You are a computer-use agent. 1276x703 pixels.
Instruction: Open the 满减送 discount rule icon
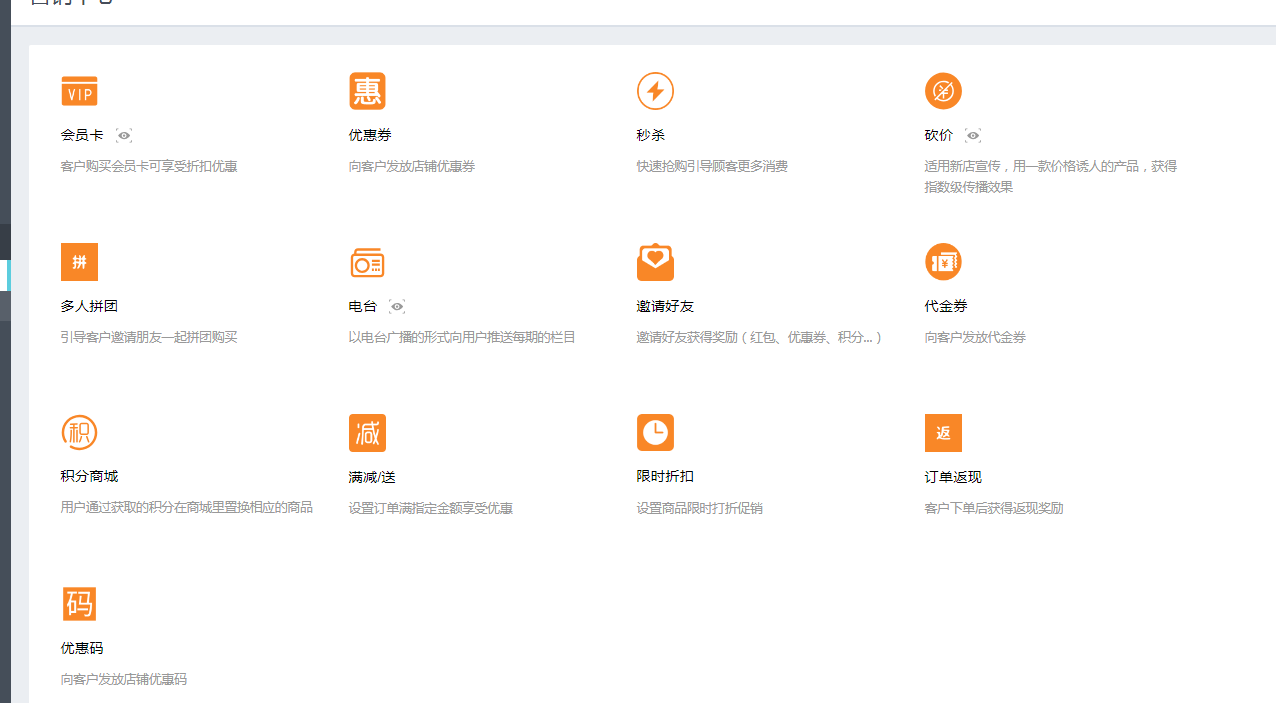tap(367, 432)
